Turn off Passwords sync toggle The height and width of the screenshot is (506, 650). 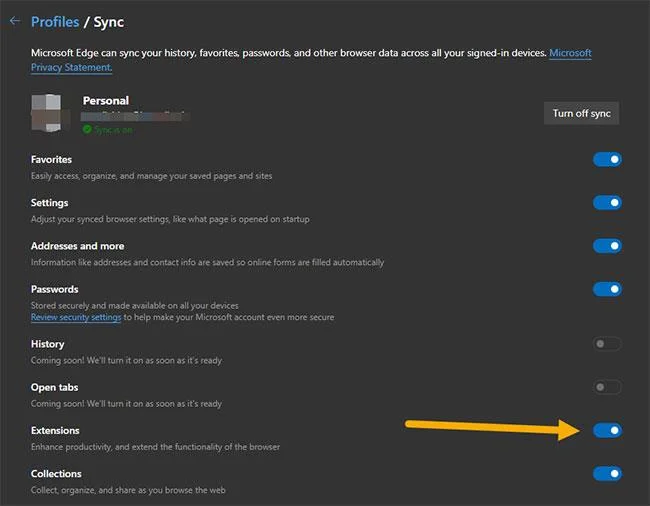tap(607, 289)
